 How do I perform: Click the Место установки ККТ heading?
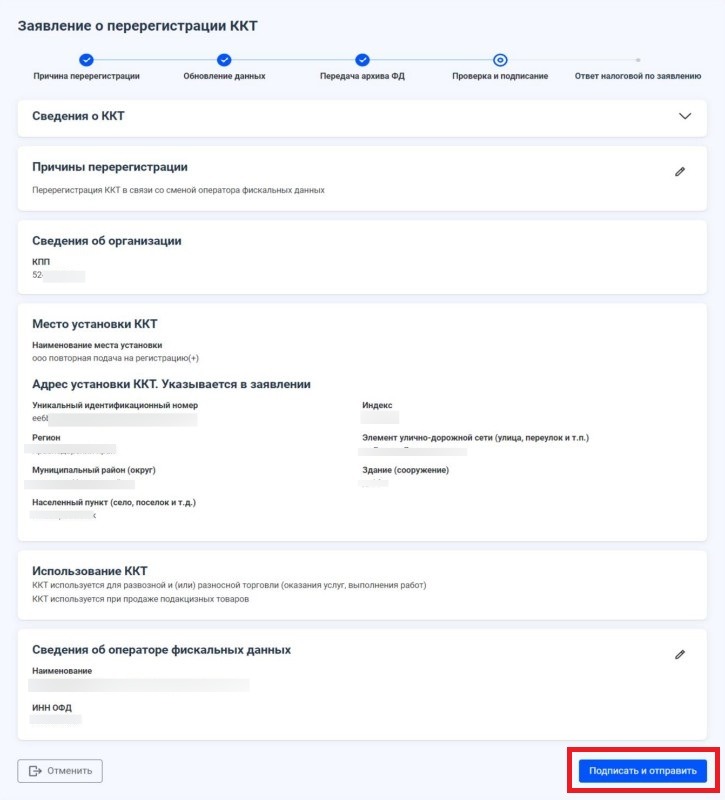94,324
